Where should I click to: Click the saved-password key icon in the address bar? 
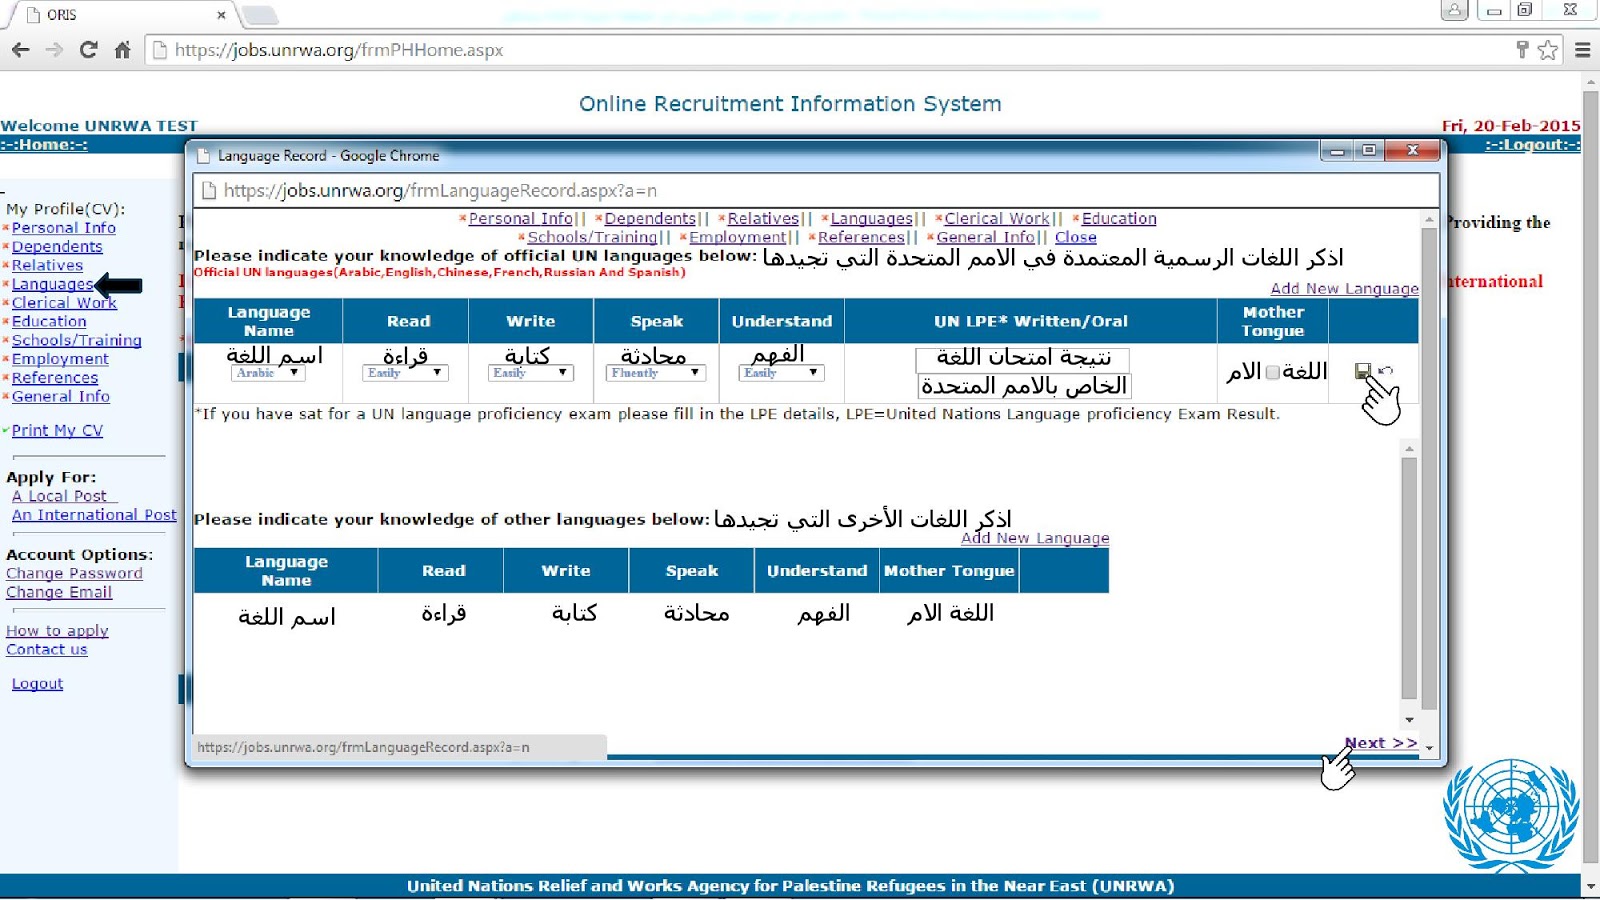[x=1522, y=50]
